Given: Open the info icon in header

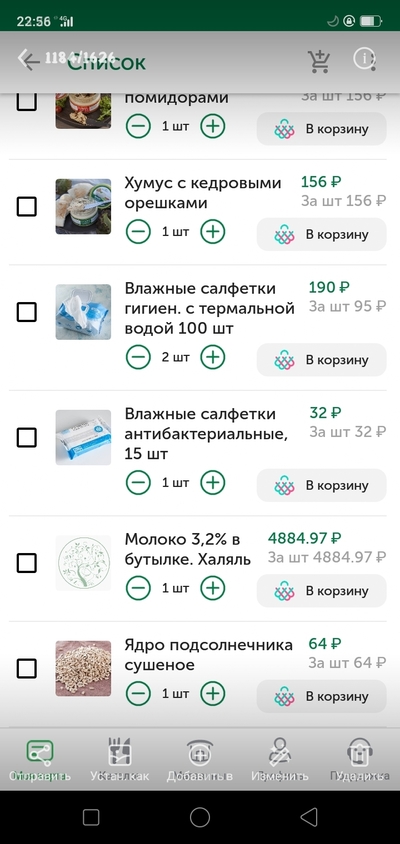Looking at the screenshot, I should [x=364, y=59].
